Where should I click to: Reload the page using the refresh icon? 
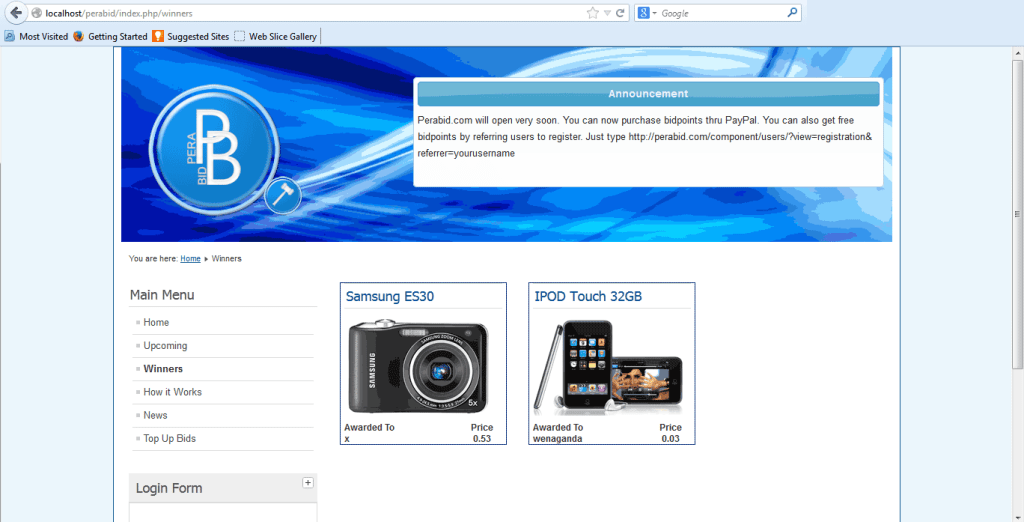click(x=621, y=13)
